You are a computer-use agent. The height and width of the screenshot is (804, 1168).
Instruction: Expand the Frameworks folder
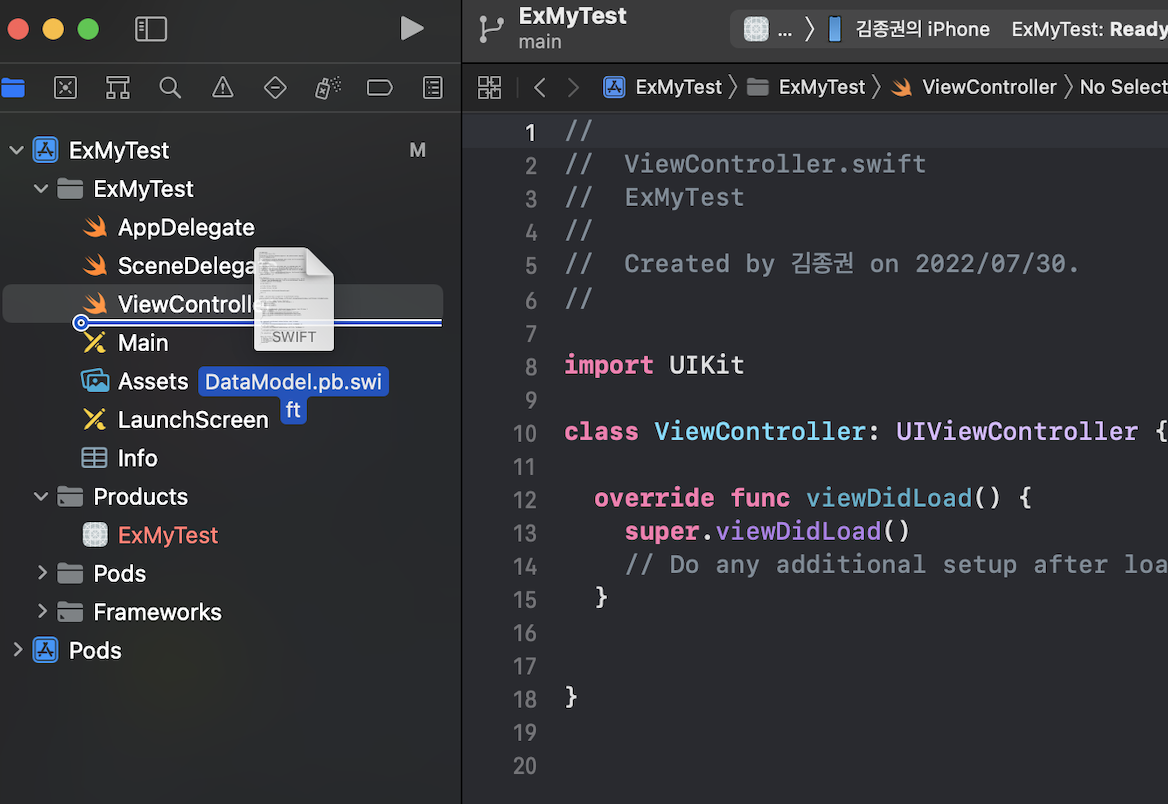click(x=42, y=612)
